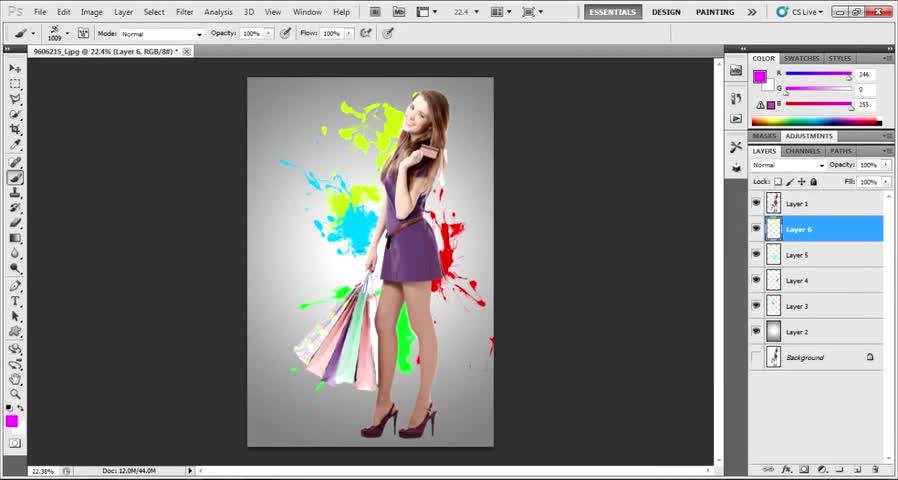
Task: Select the Gradient tool
Action: coord(15,238)
